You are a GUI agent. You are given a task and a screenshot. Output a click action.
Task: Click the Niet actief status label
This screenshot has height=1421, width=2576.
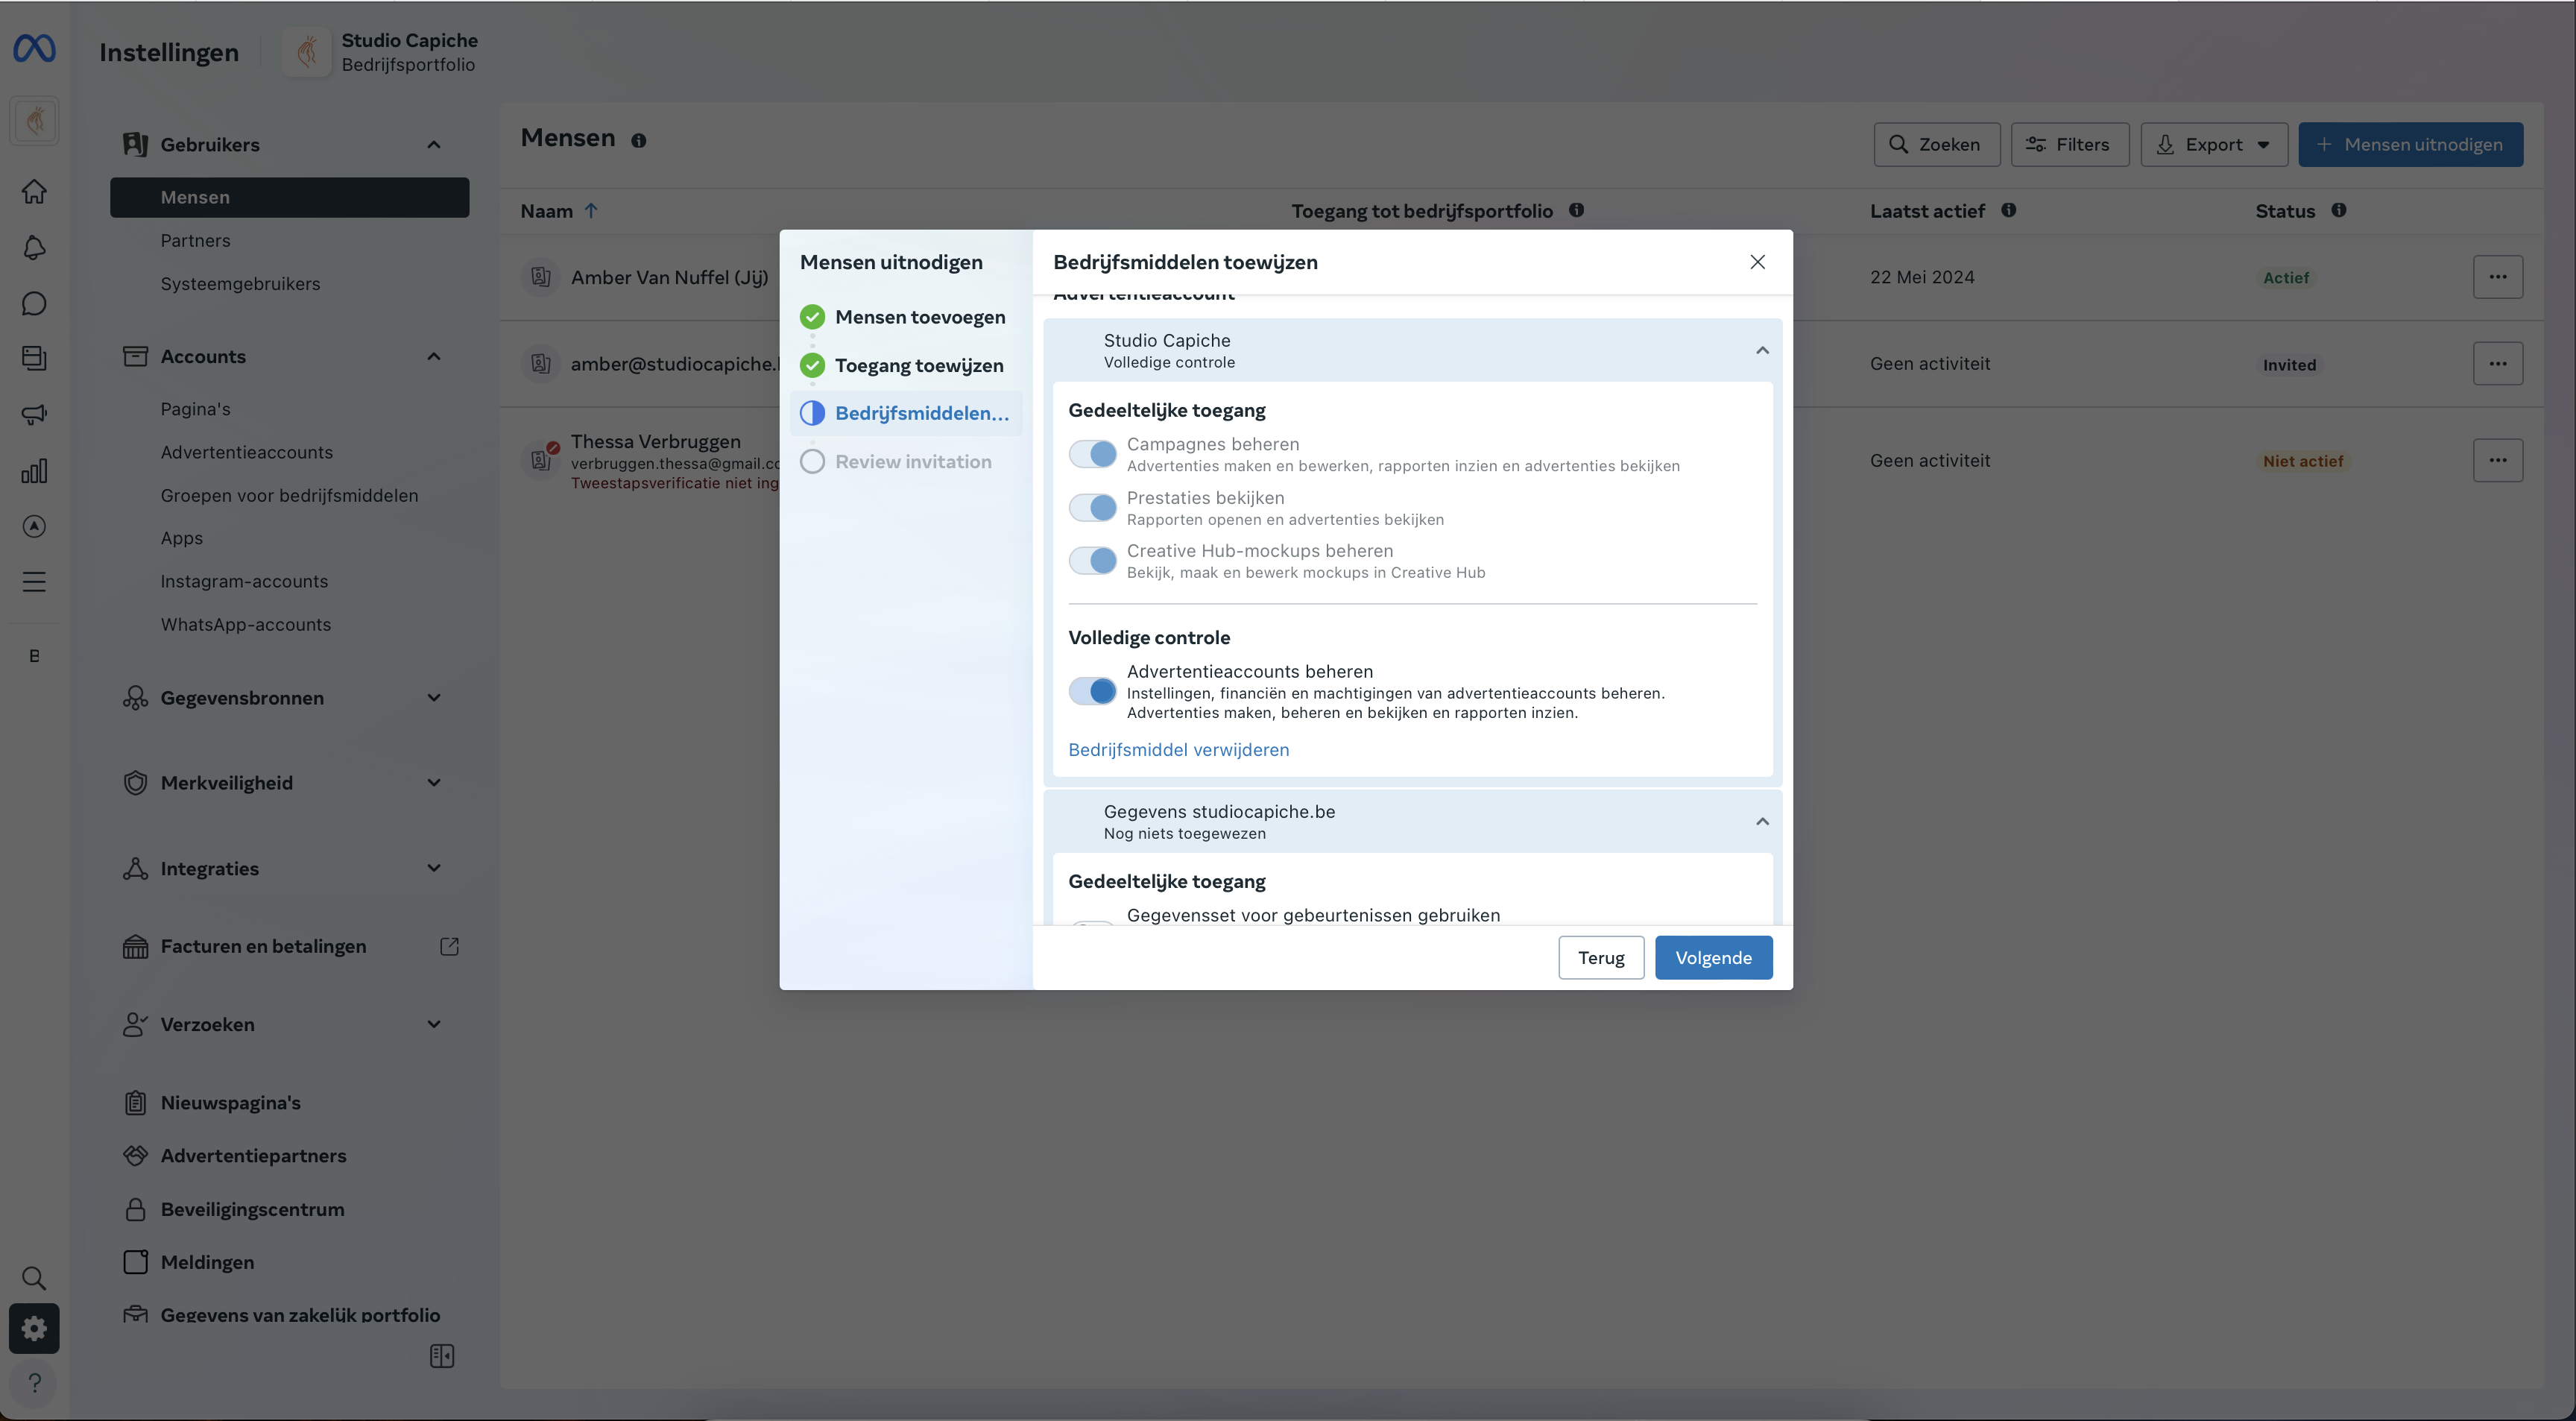point(2303,461)
